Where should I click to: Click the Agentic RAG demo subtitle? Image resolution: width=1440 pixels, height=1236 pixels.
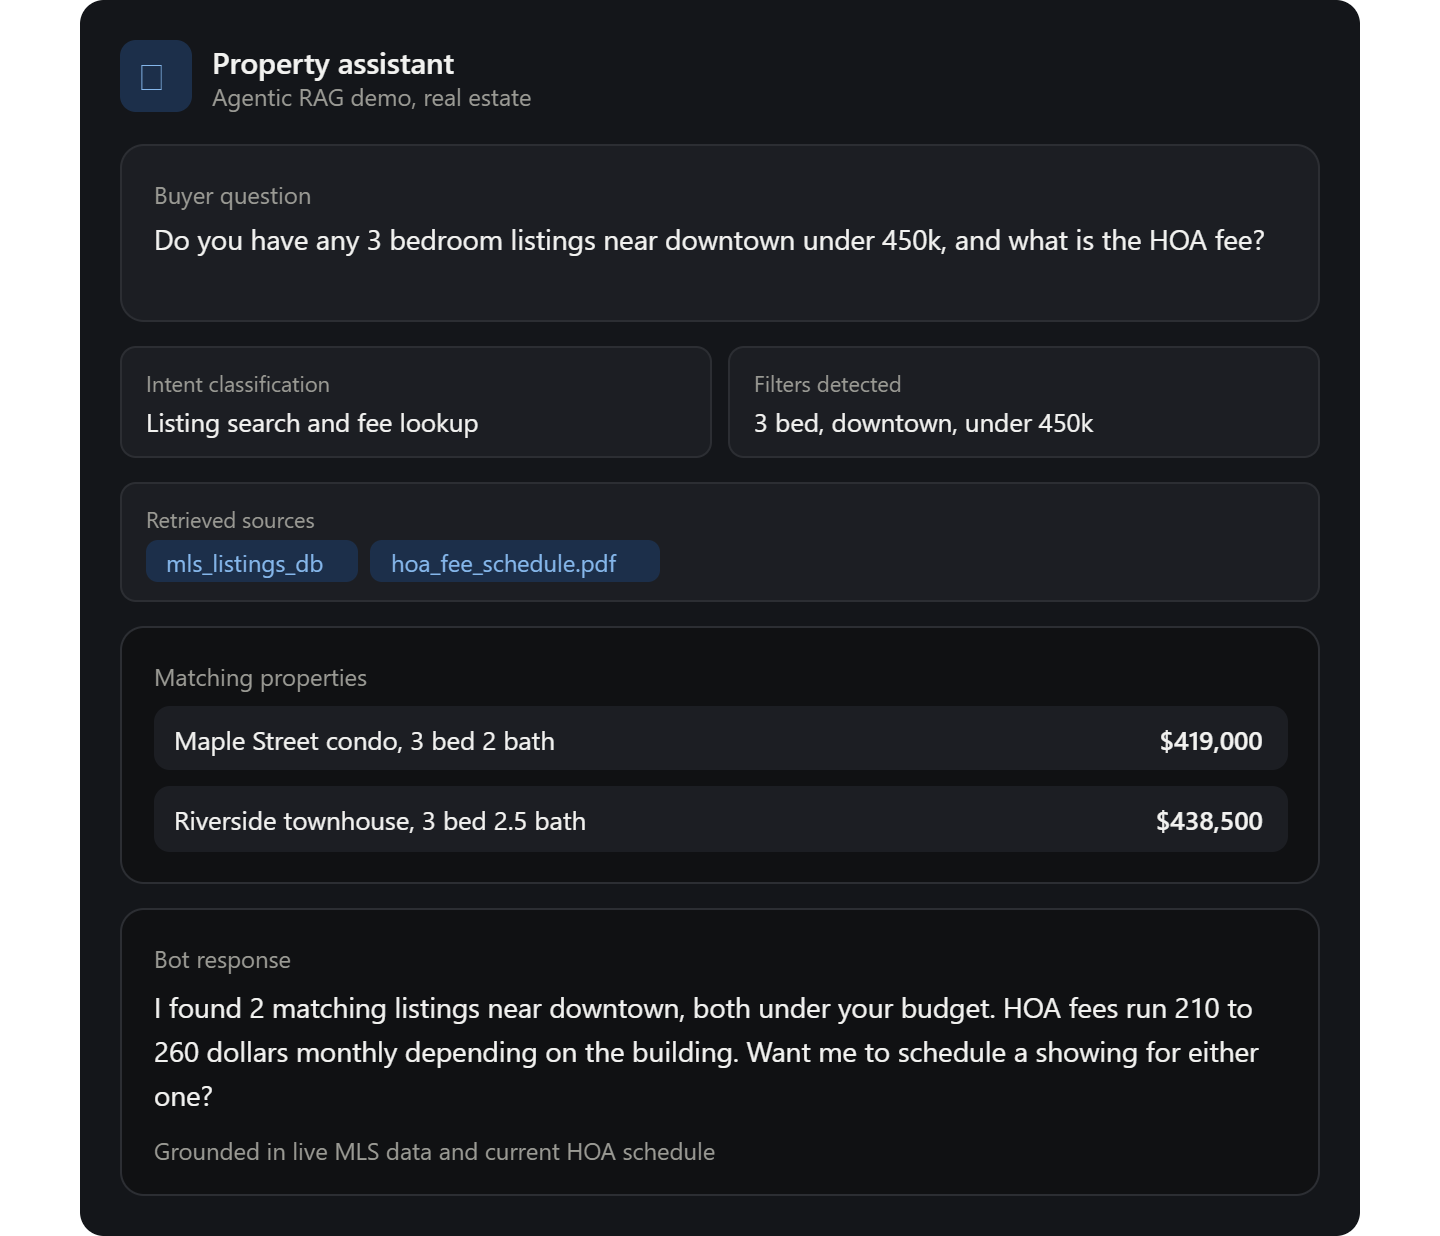coord(372,98)
